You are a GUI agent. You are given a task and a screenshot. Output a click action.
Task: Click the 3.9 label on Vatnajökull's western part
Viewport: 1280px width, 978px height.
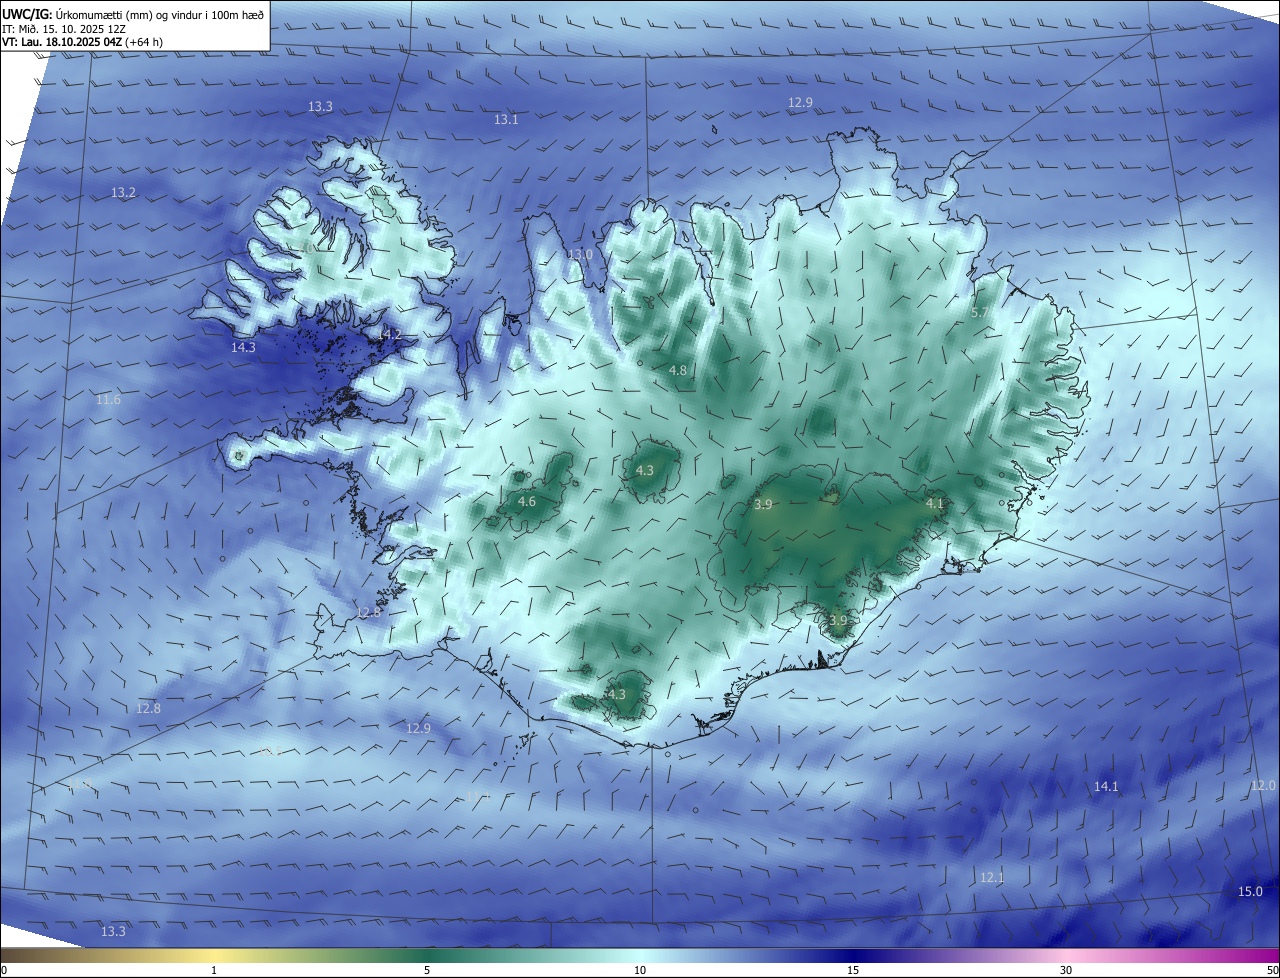point(763,505)
